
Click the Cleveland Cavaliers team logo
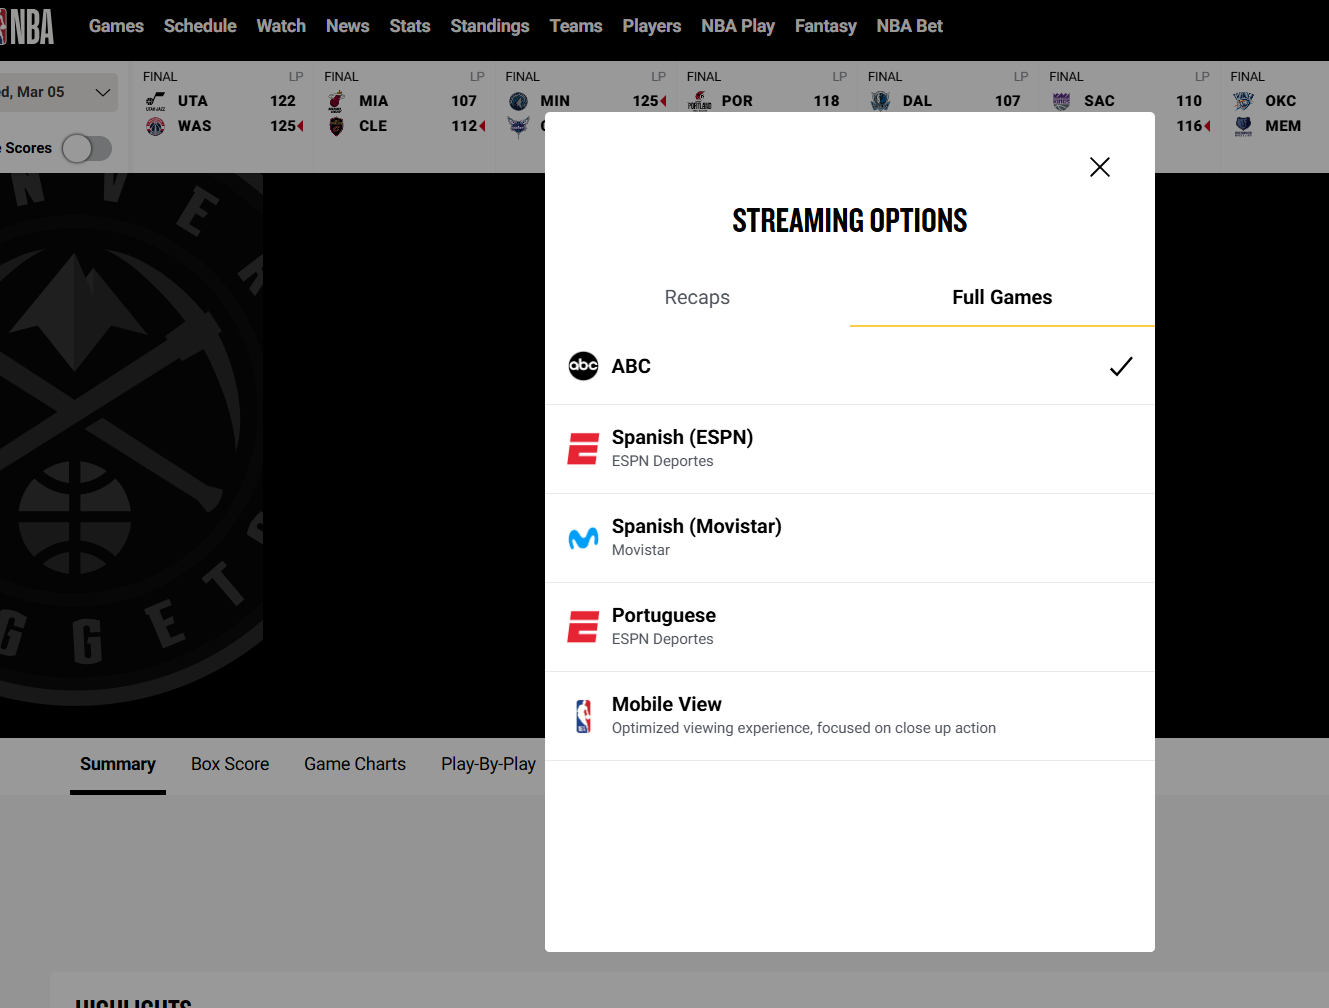click(x=336, y=126)
